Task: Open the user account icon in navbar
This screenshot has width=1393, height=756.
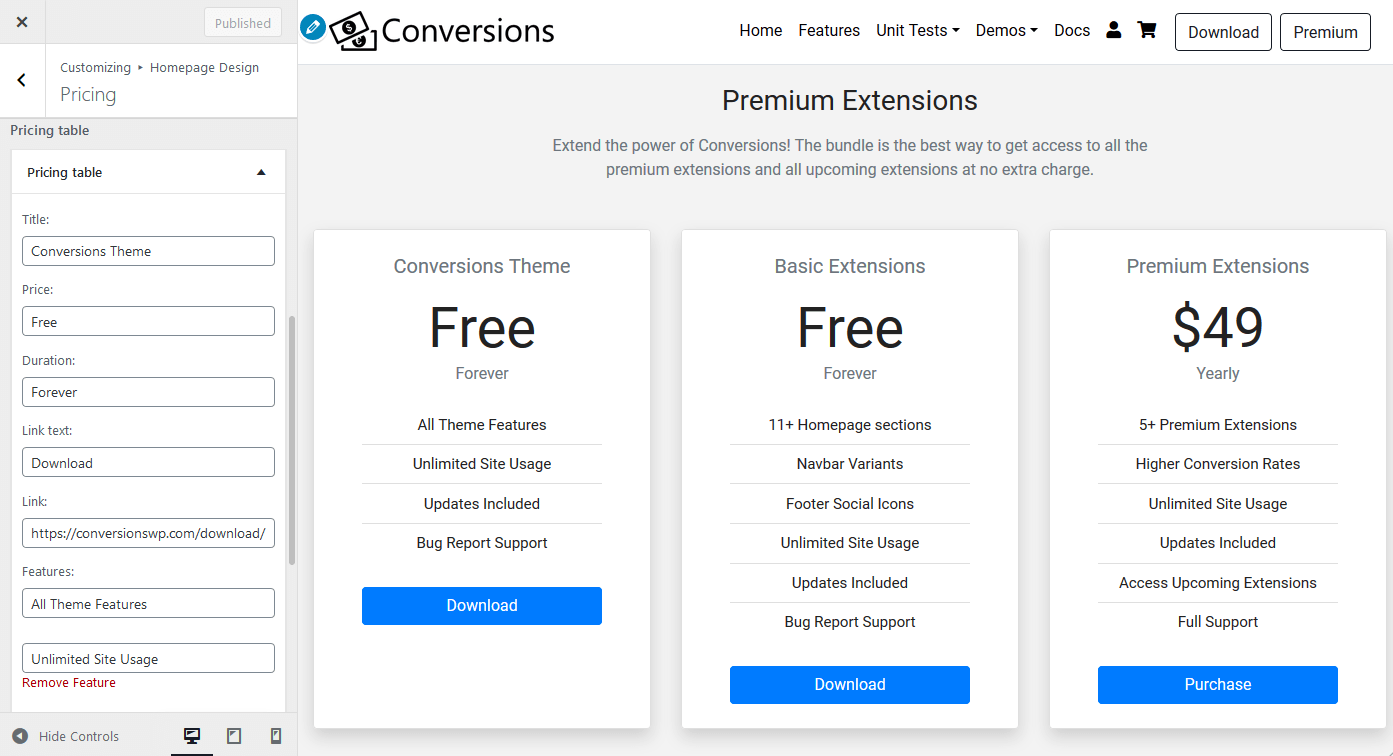Action: 1114,30
